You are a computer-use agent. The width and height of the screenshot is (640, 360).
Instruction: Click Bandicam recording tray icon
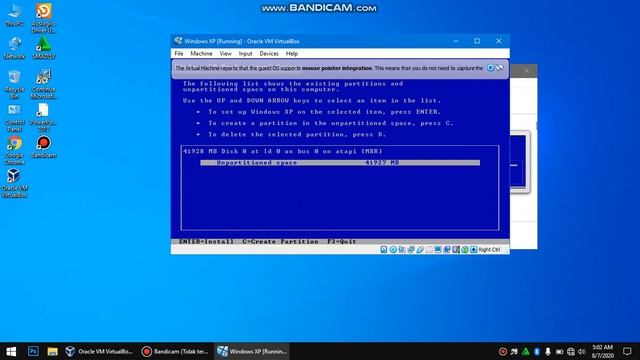coord(503,351)
